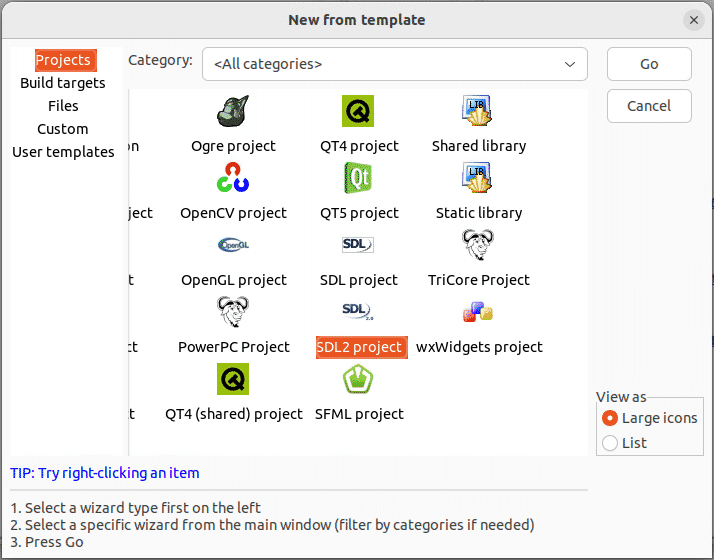Pick the Shared library icon
This screenshot has height=560, width=714.
pos(478,111)
